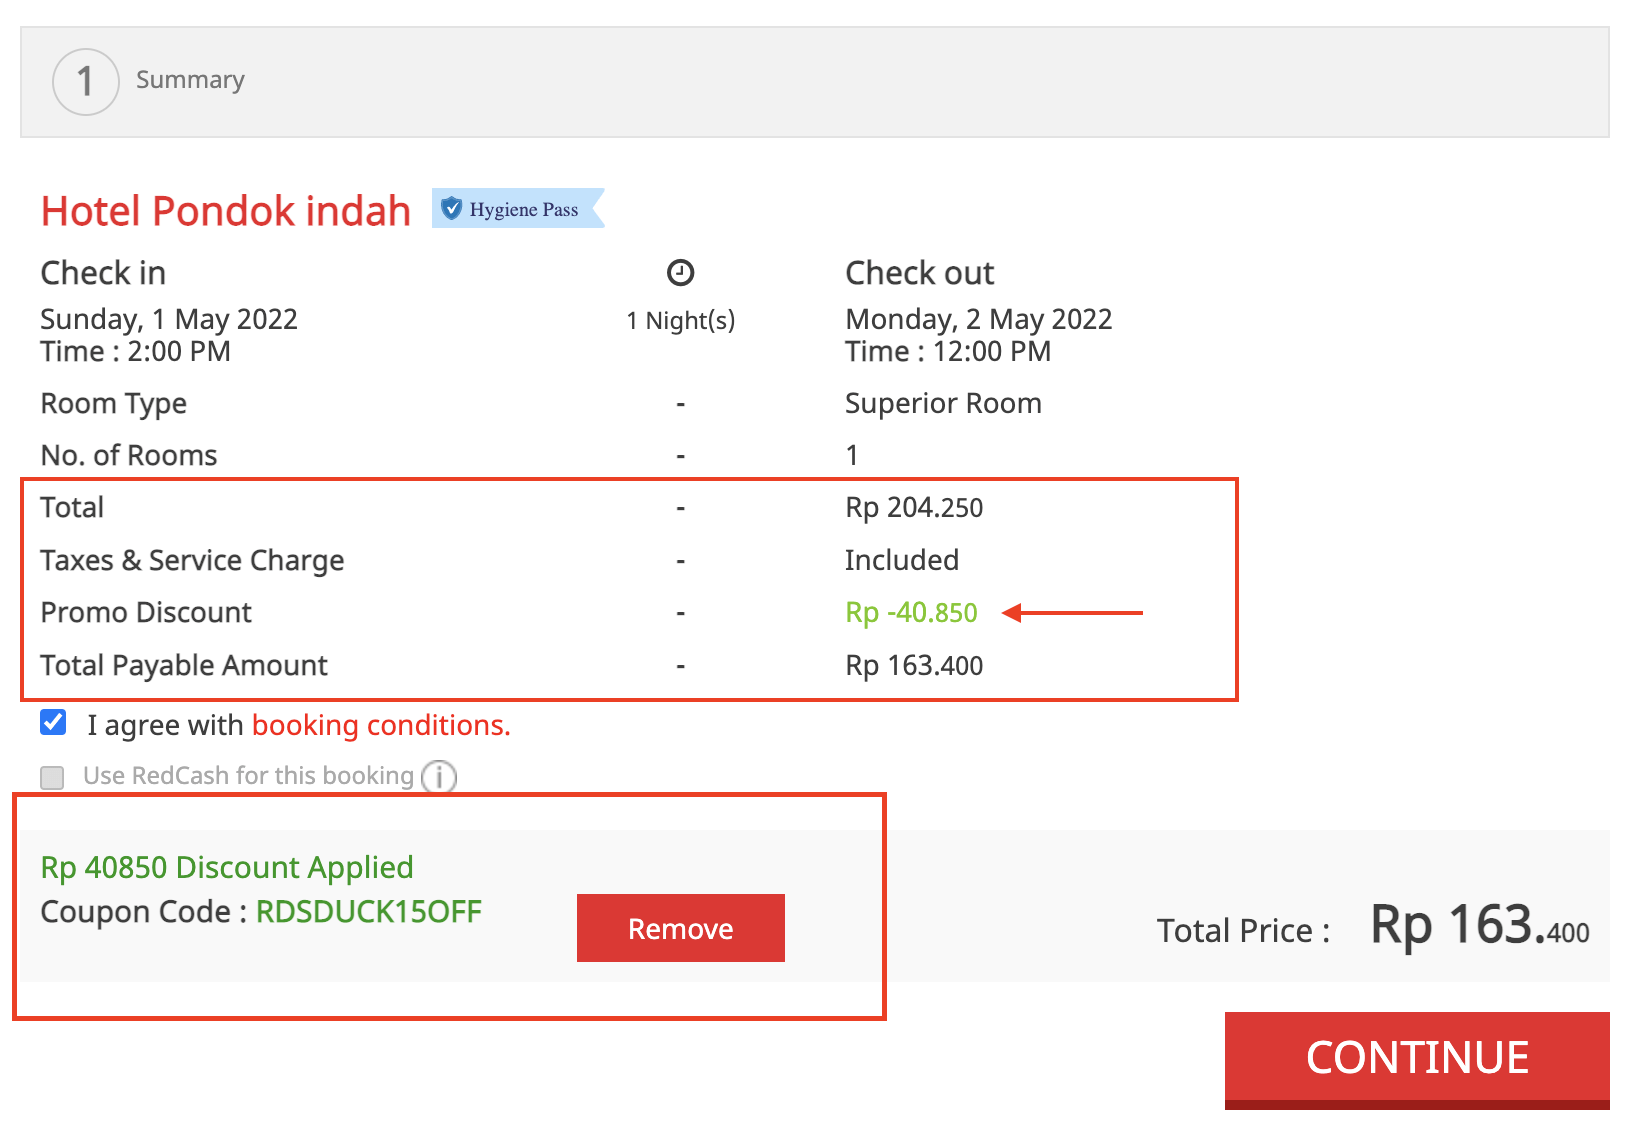Viewport: 1634px width, 1134px height.
Task: Click the Rp -40.850 promo discount value
Action: tap(911, 612)
